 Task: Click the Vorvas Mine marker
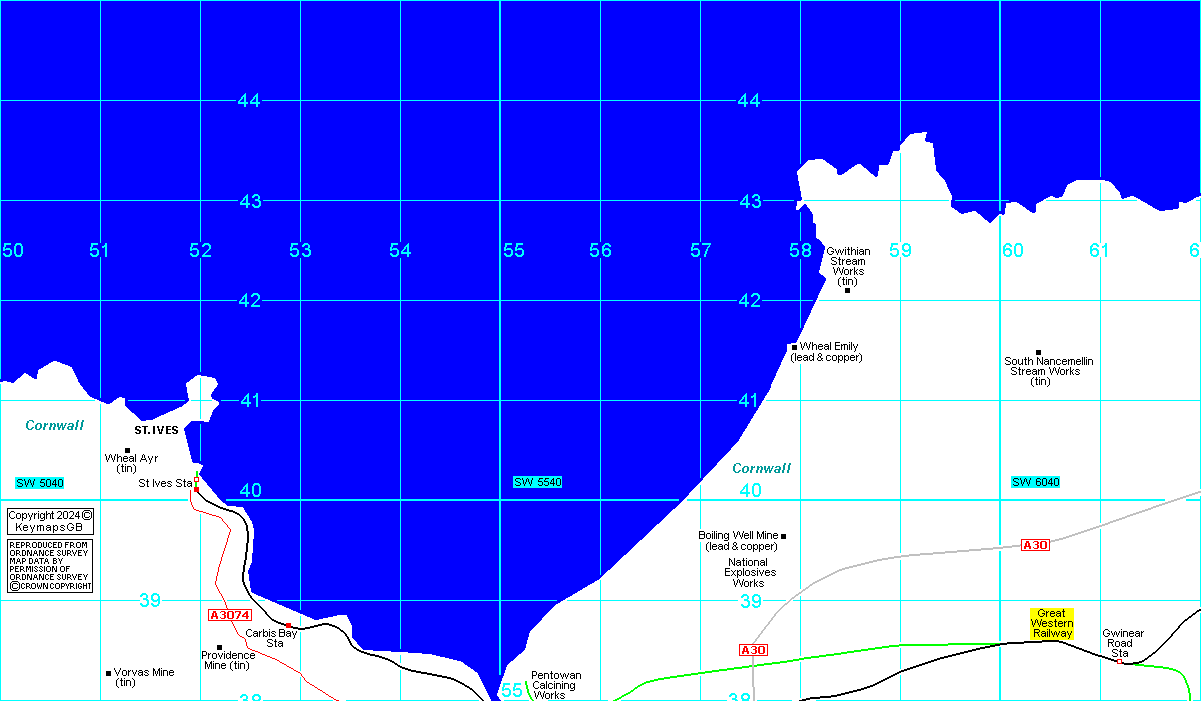(108, 673)
